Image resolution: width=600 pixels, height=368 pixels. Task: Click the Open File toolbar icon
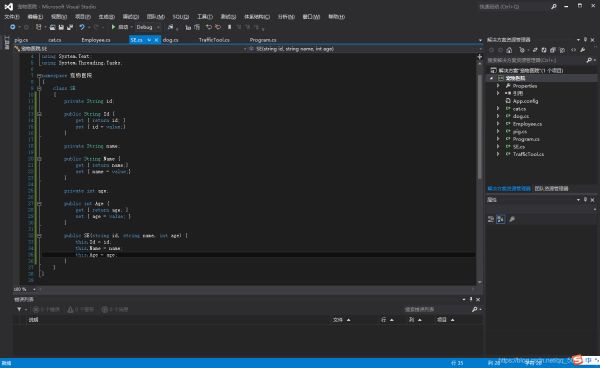(52, 27)
